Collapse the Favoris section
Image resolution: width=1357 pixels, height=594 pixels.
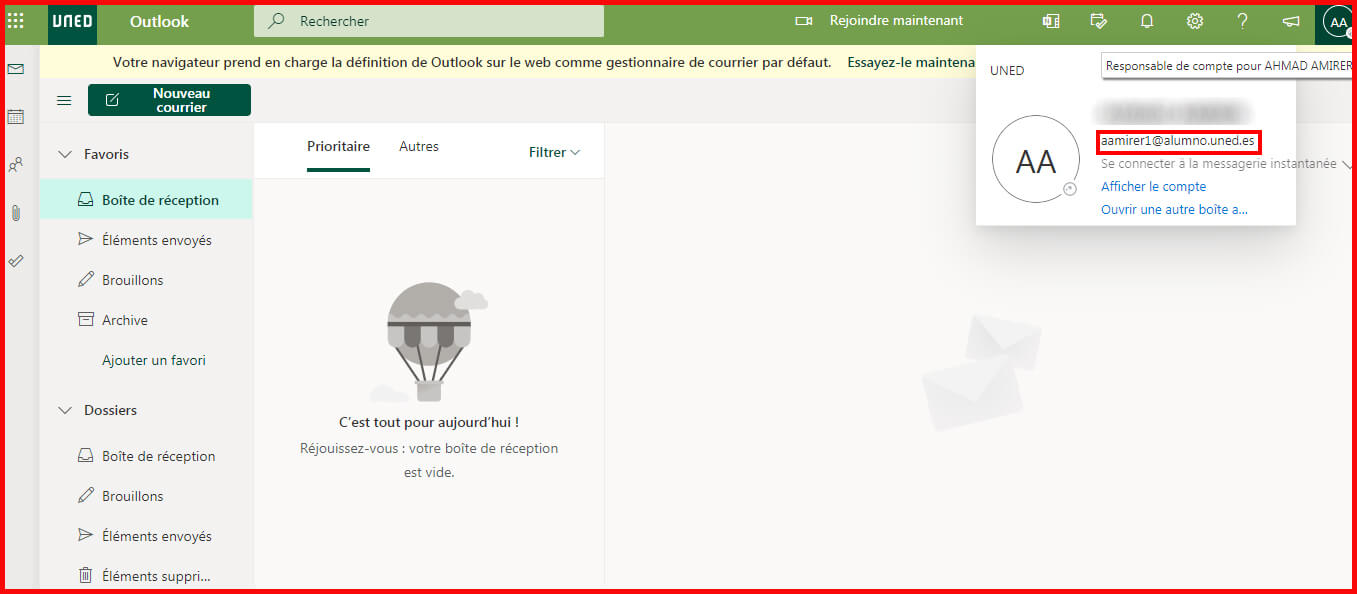[66, 154]
